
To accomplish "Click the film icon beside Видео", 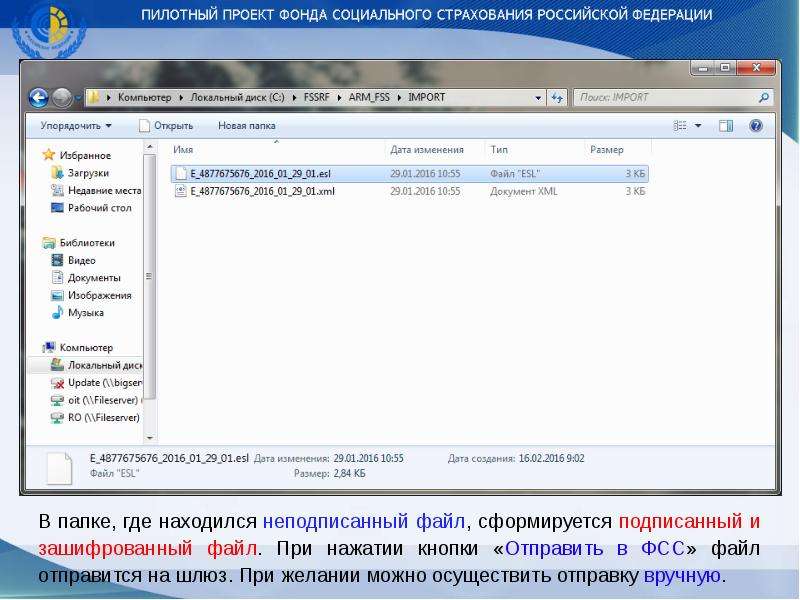I will click(57, 260).
